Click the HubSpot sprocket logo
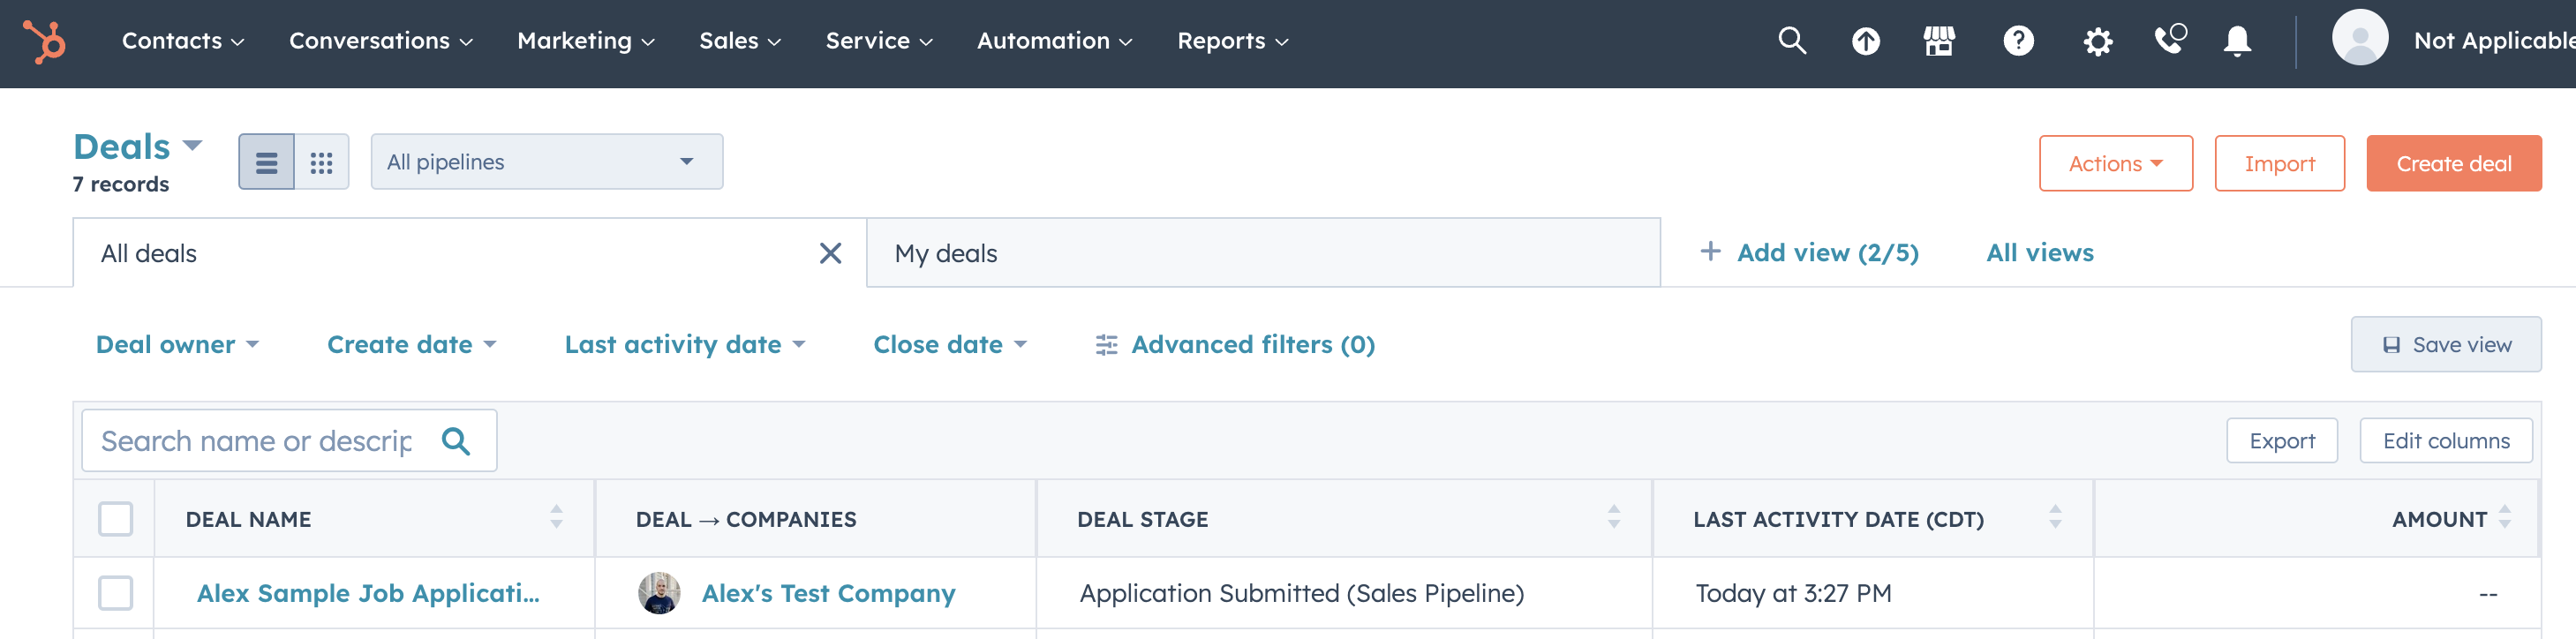The height and width of the screenshot is (639, 2576). point(45,41)
